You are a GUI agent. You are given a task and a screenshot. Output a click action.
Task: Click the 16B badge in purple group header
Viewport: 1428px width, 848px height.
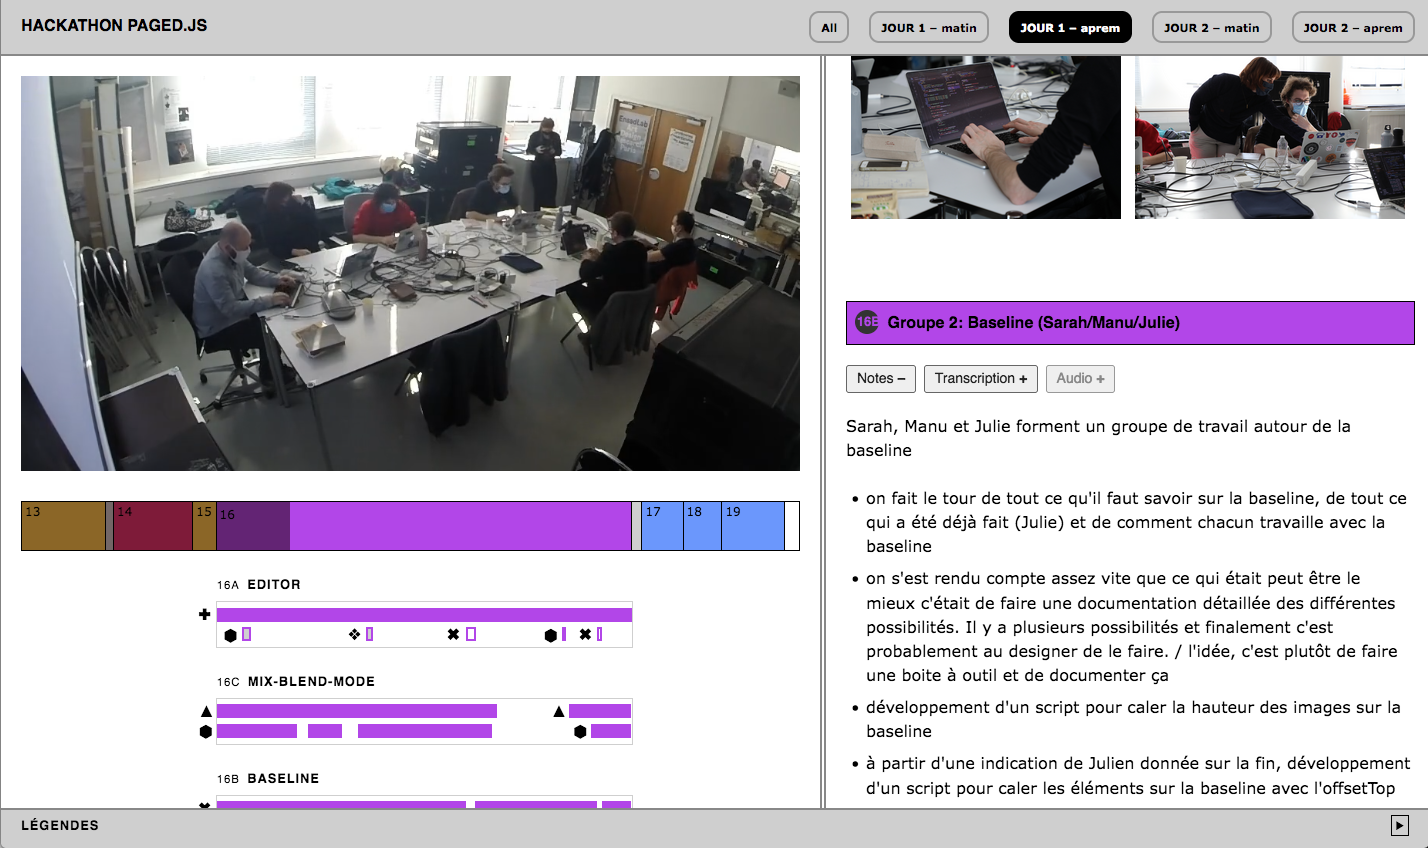[x=867, y=322]
